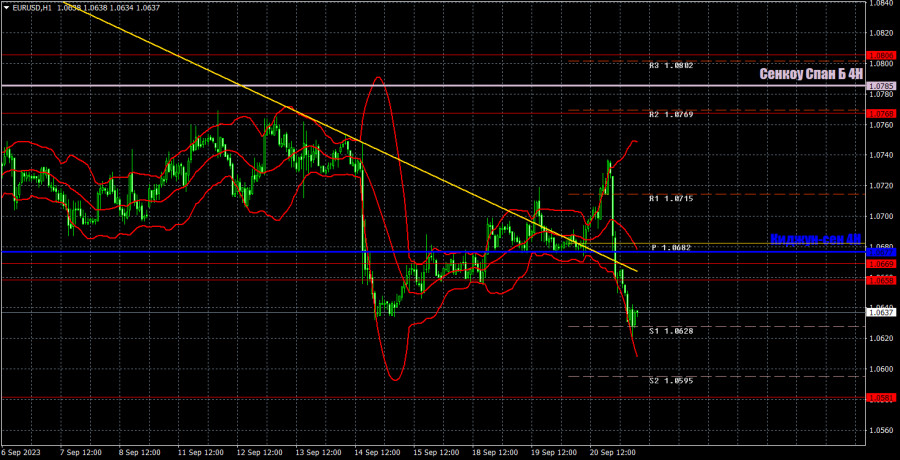Click the red 1.0581 price tag
Screen dimensions: 900x460
point(881,397)
